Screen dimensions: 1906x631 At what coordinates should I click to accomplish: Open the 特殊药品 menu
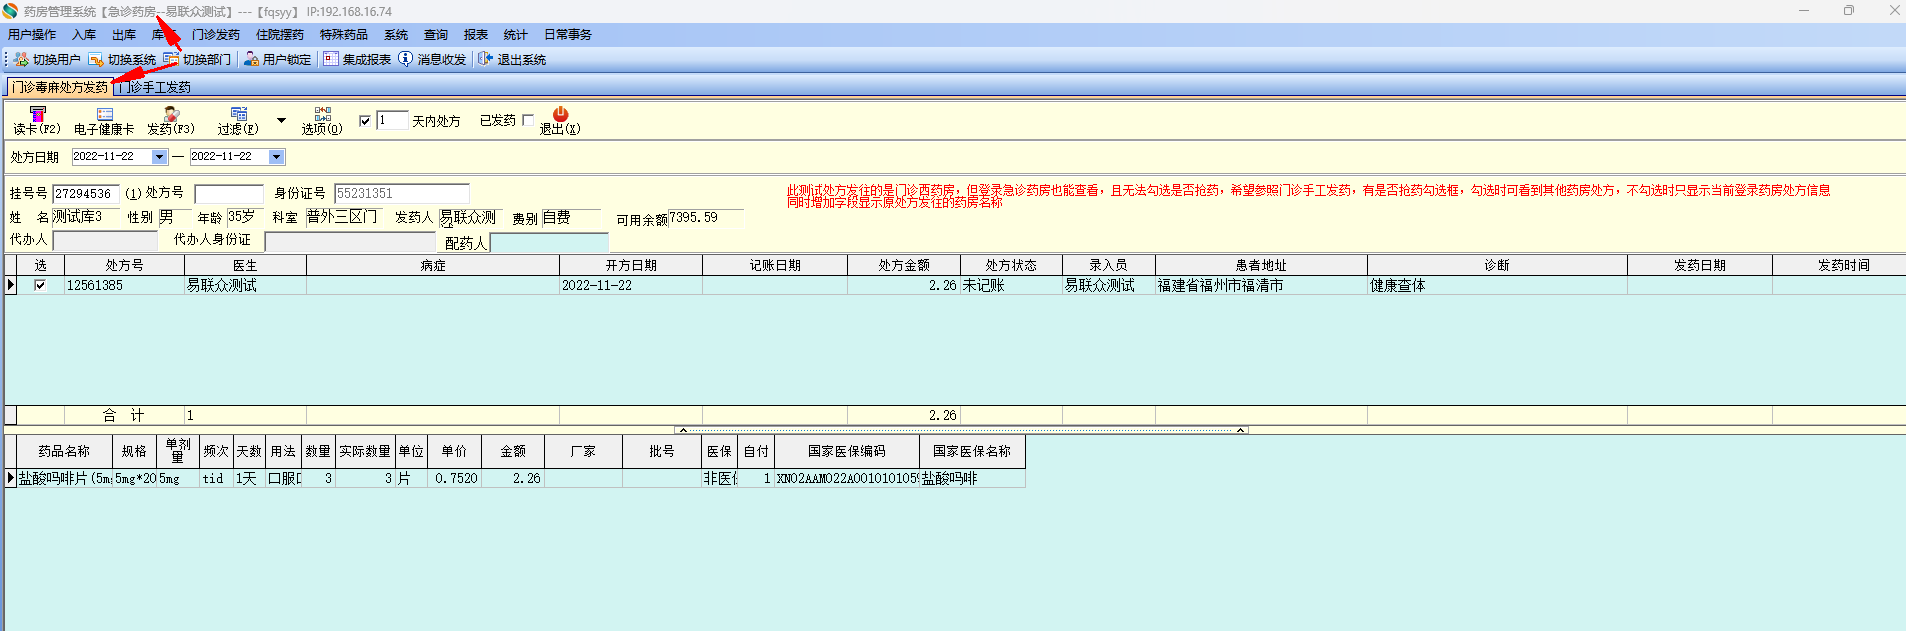(x=344, y=35)
